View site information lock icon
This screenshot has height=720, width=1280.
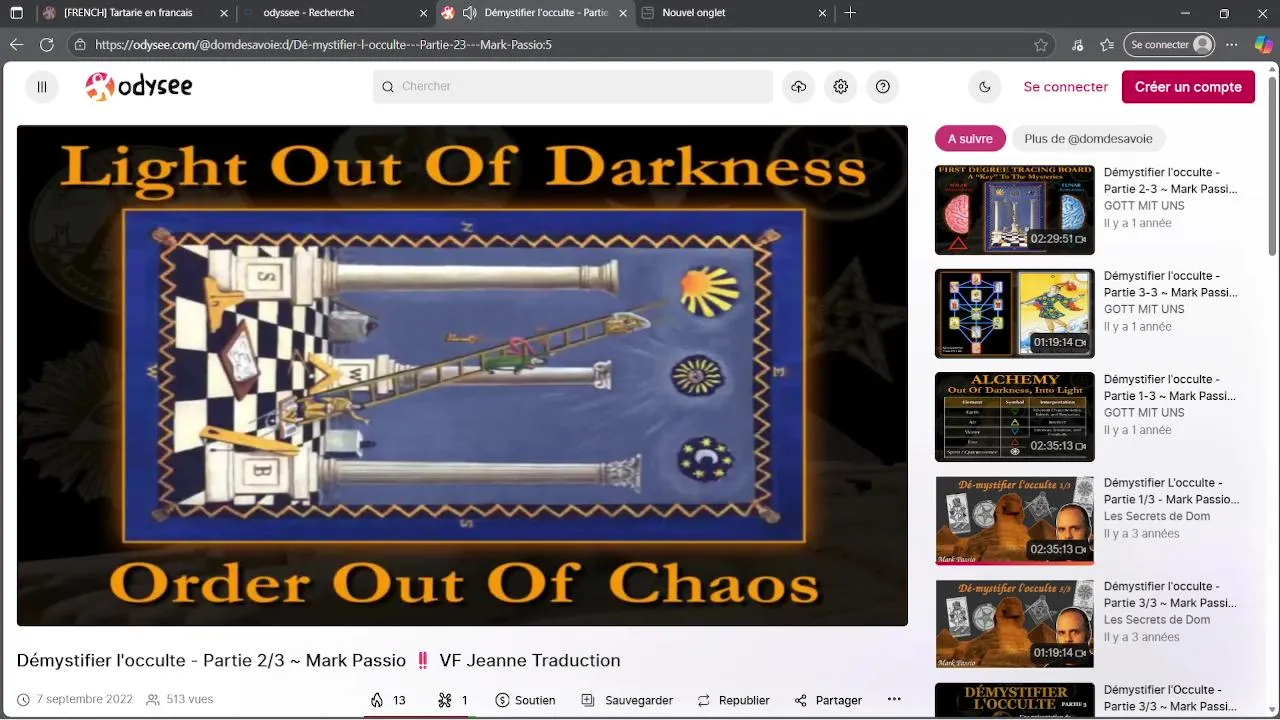80,45
